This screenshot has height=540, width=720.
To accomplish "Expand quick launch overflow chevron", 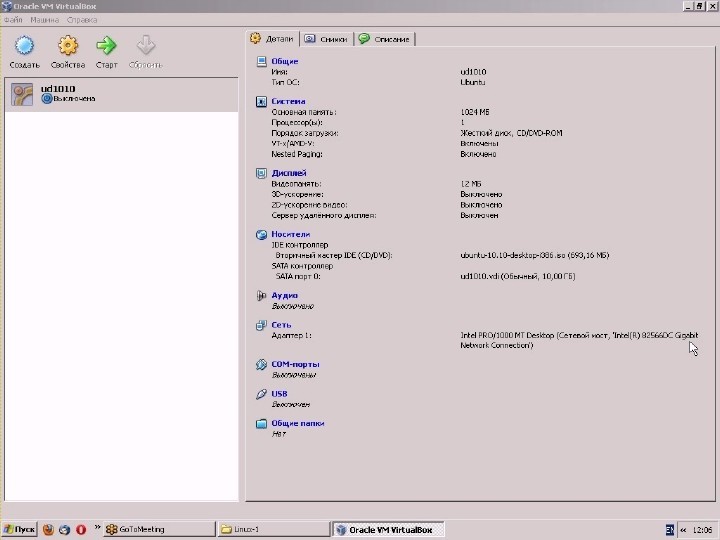I will (97, 527).
